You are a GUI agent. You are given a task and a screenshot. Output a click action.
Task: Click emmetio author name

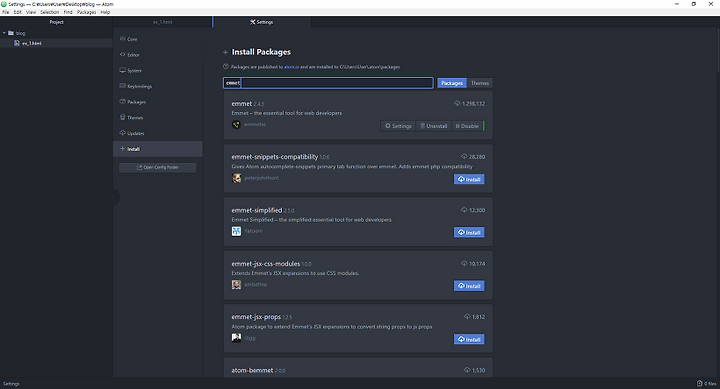255,124
